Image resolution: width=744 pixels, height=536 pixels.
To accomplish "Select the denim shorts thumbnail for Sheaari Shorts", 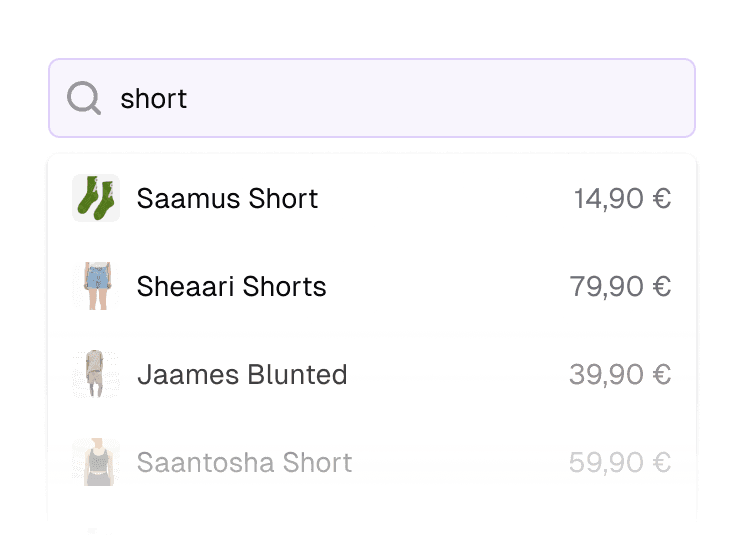I will click(96, 286).
